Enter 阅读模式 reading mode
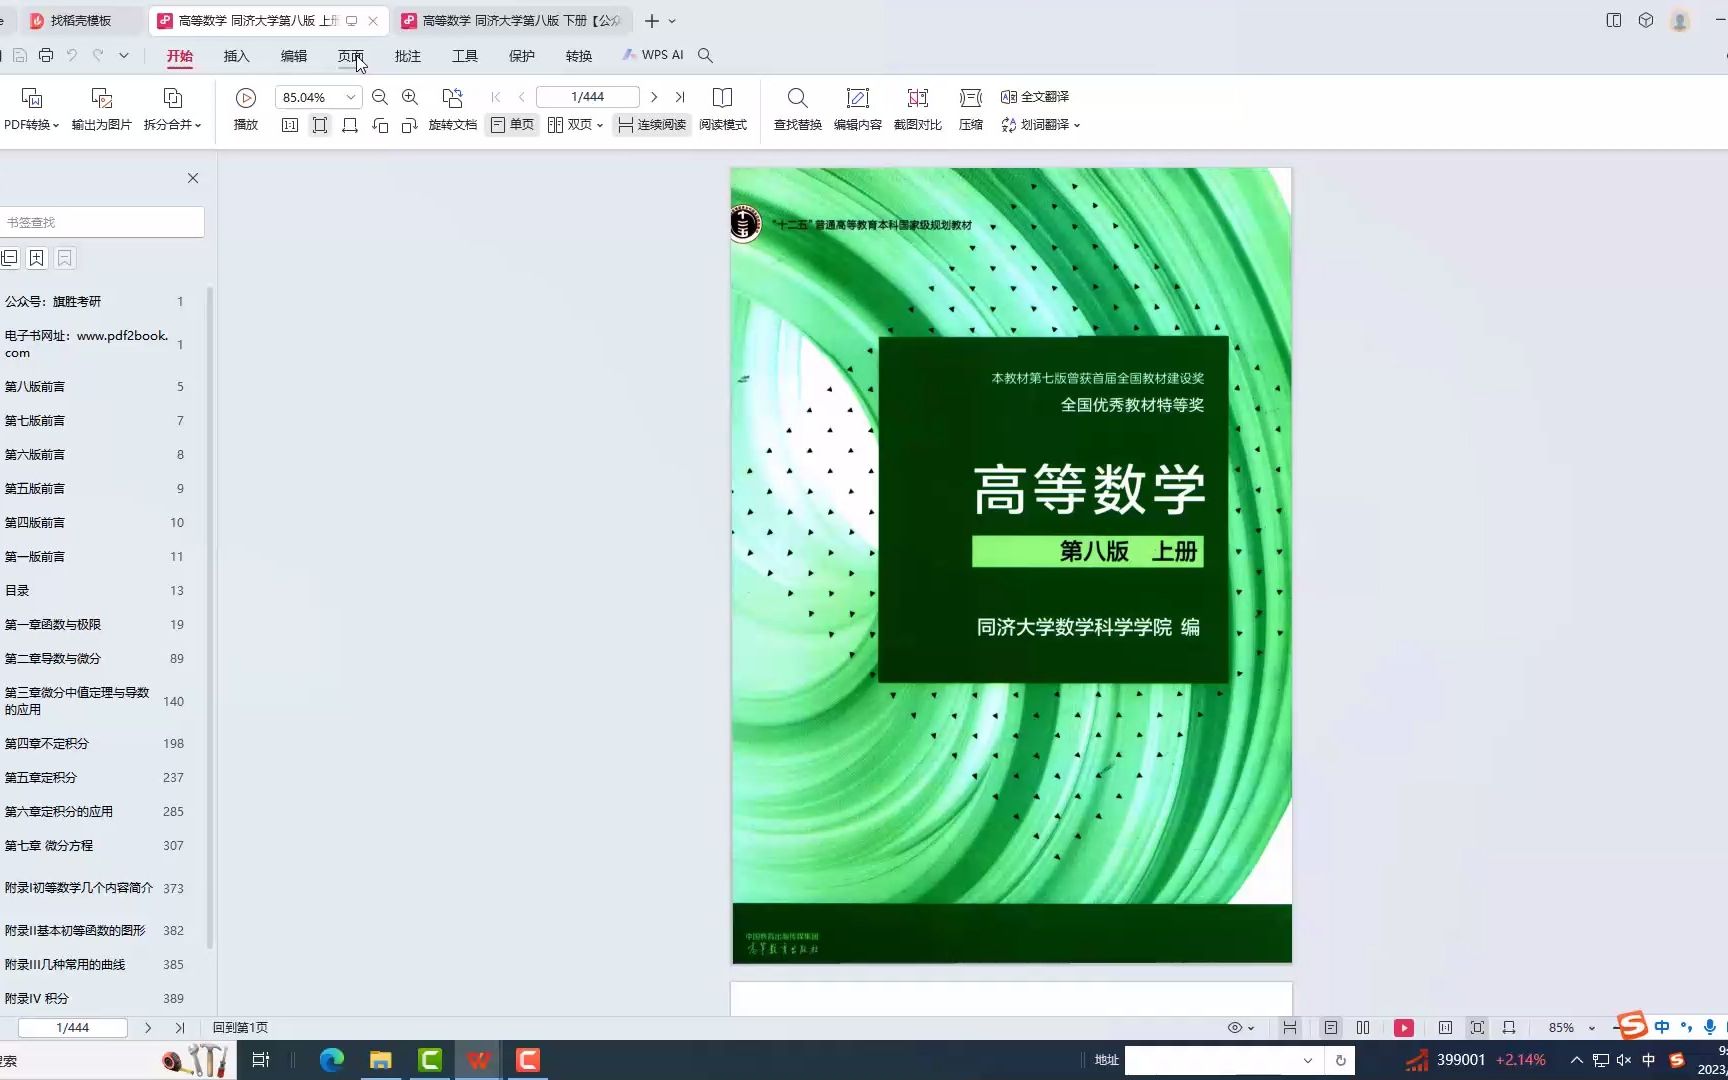 pos(723,109)
